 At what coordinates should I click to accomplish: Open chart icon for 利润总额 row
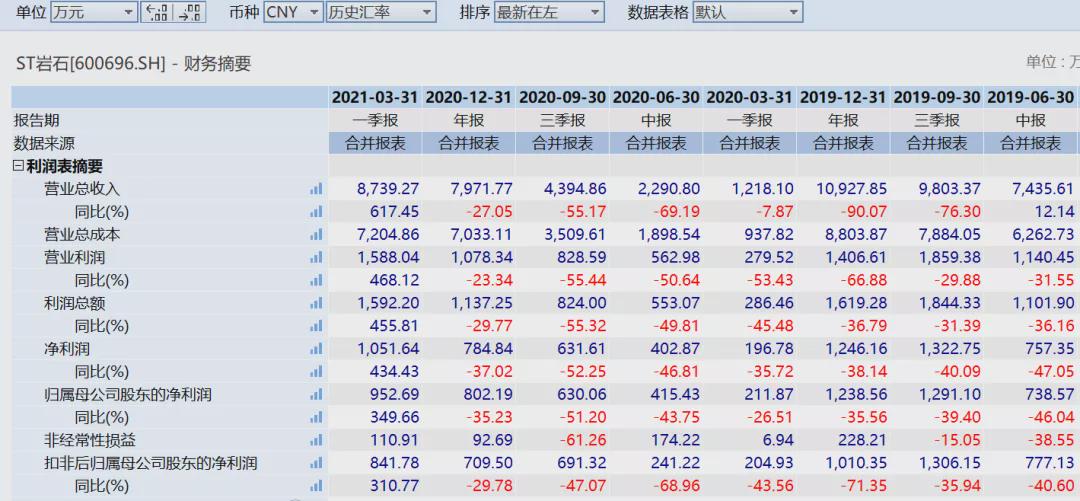pyautogui.click(x=316, y=303)
